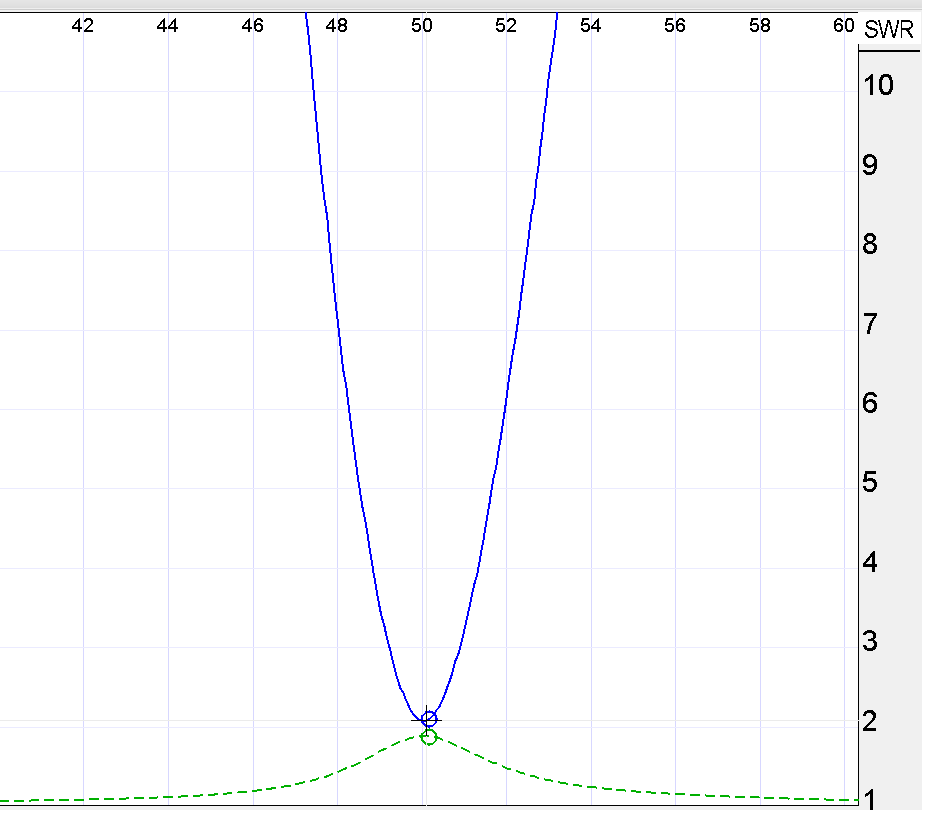The image size is (930, 820).
Task: Click the SWR value 8 on the right scale
Action: tap(870, 244)
